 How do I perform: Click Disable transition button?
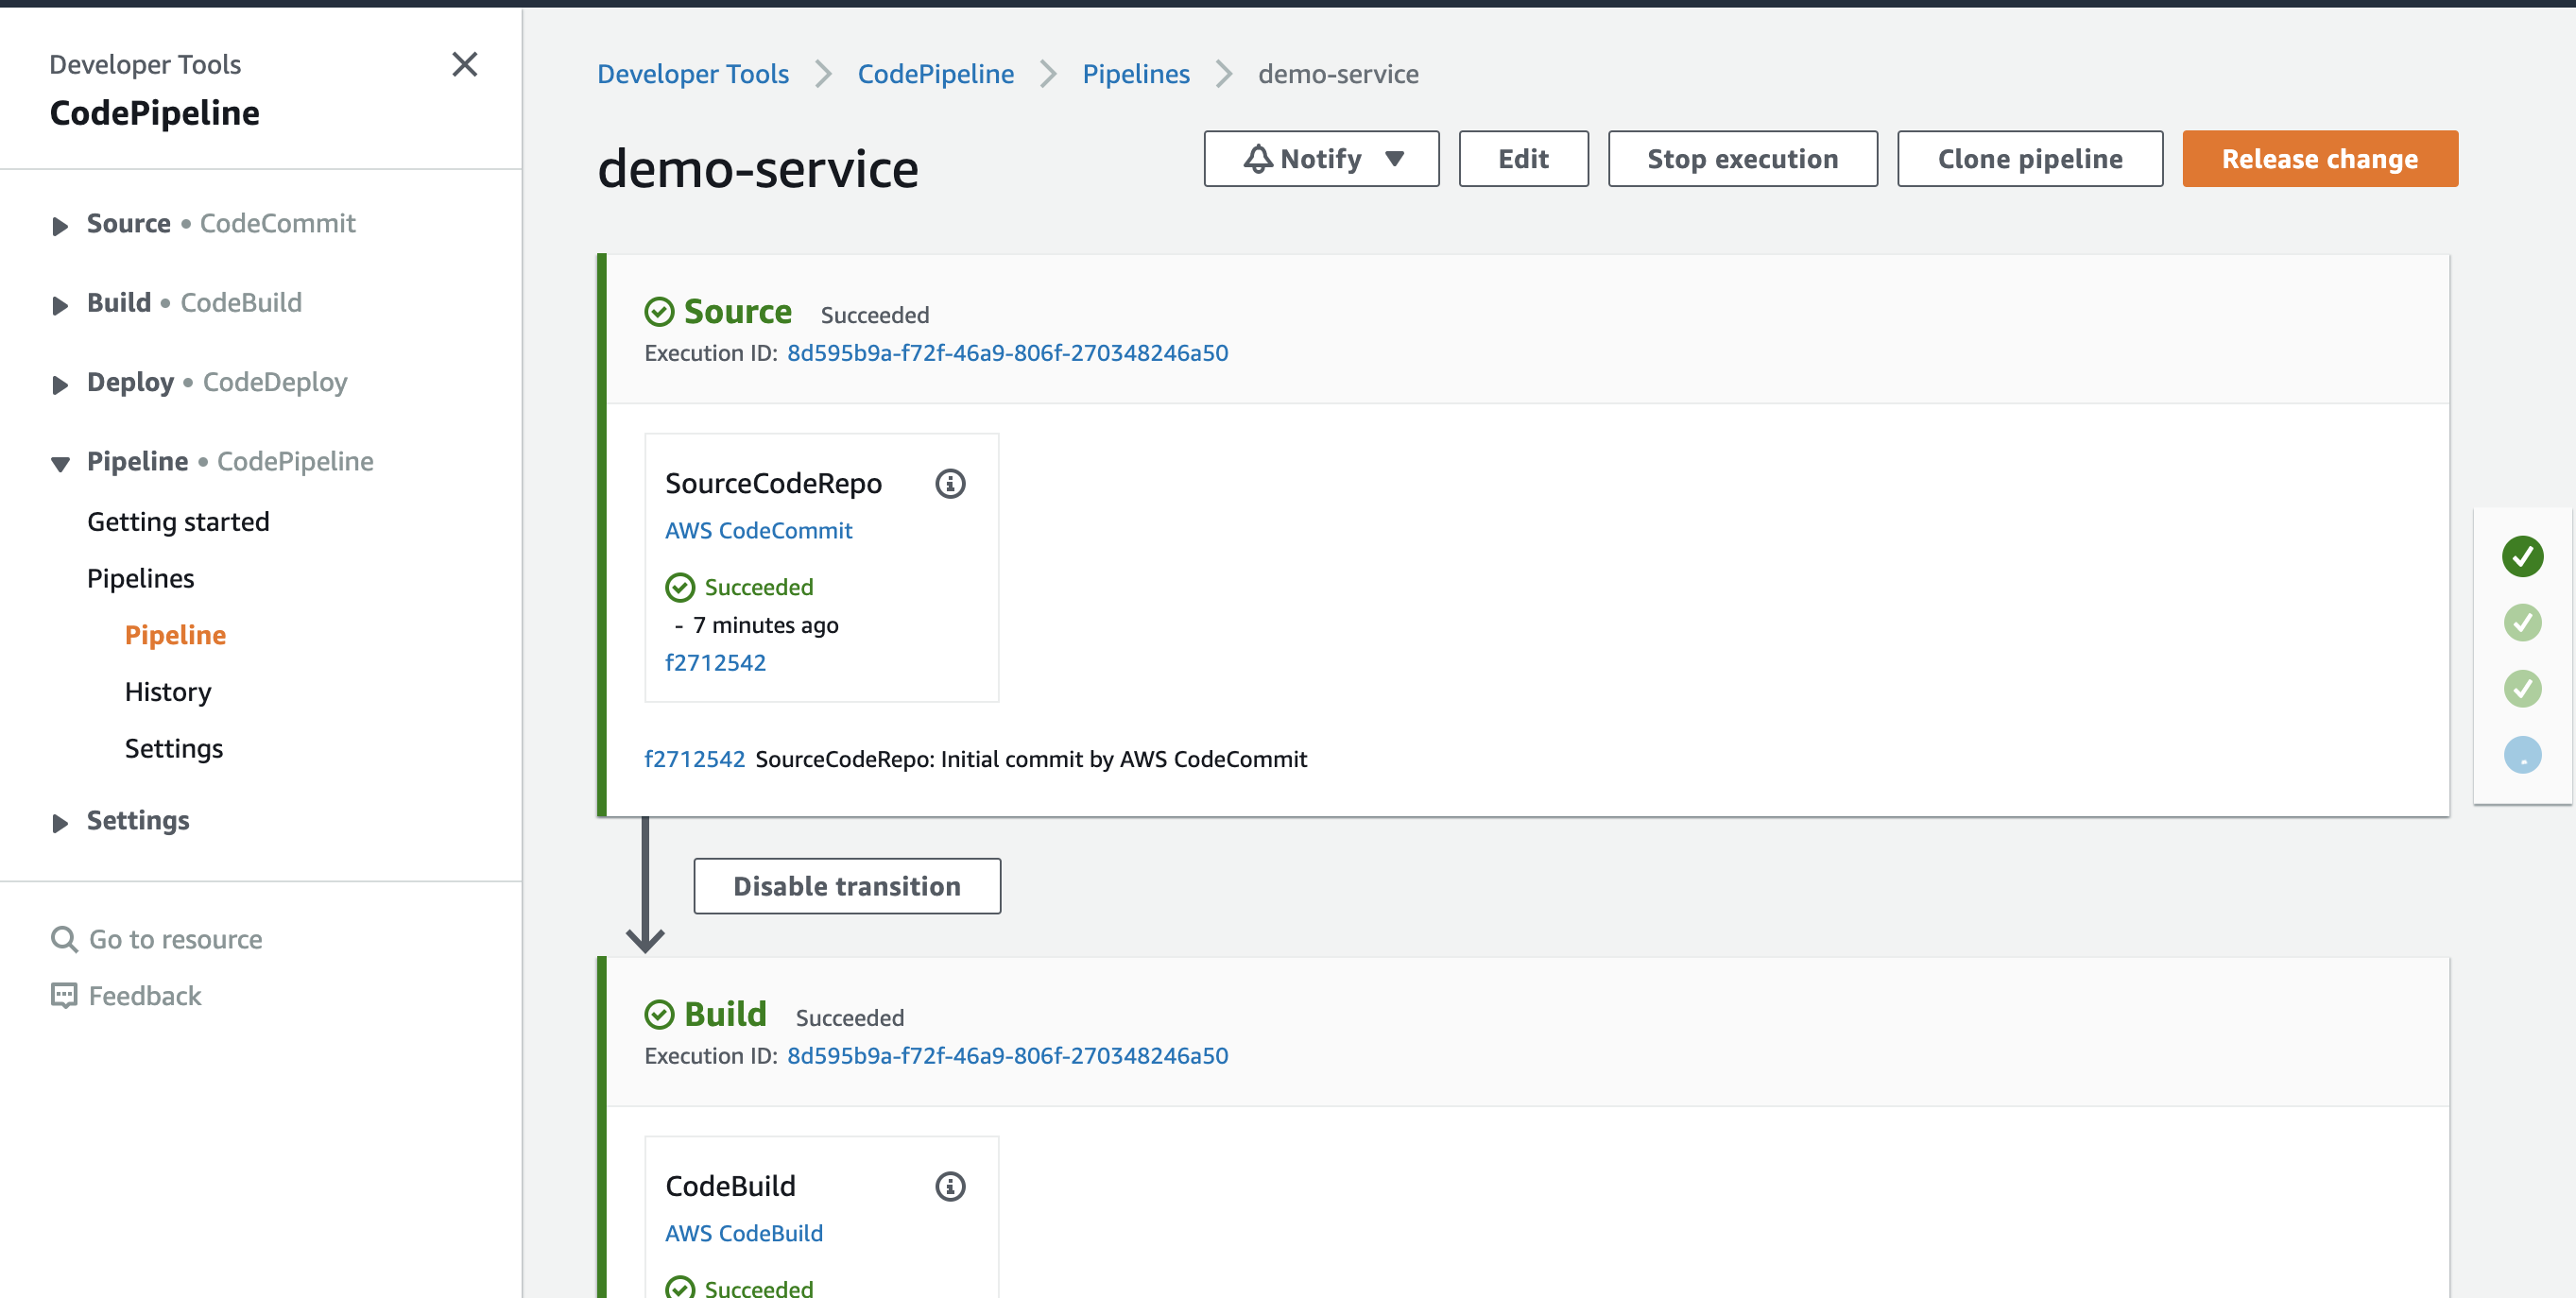click(847, 886)
